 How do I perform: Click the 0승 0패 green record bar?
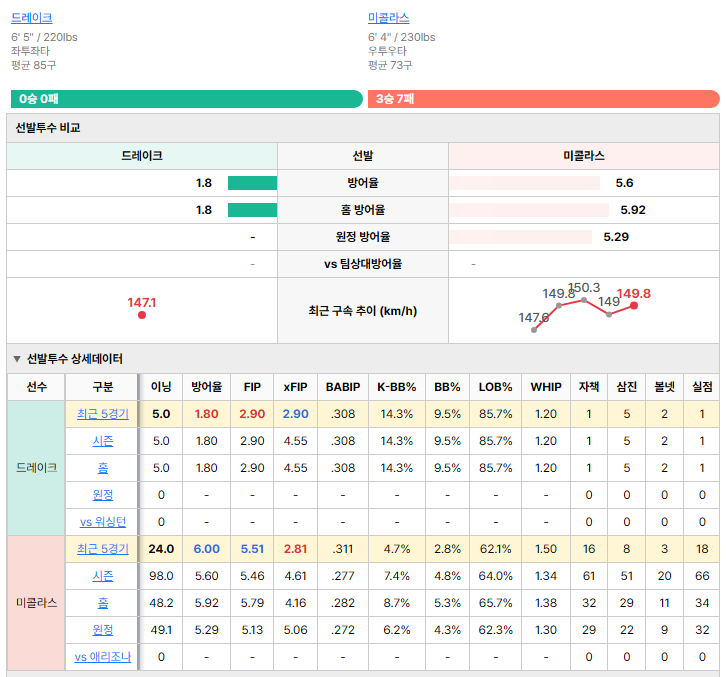(187, 99)
